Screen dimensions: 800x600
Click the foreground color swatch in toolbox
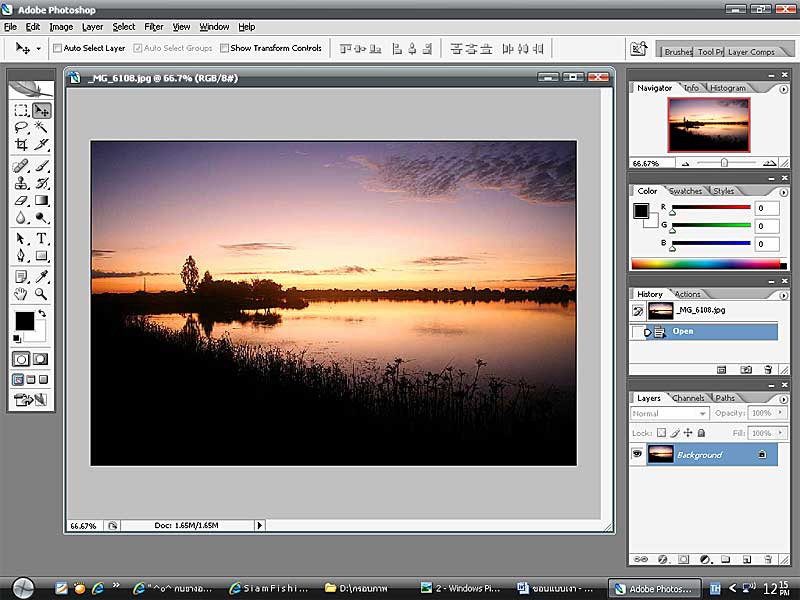click(24, 321)
